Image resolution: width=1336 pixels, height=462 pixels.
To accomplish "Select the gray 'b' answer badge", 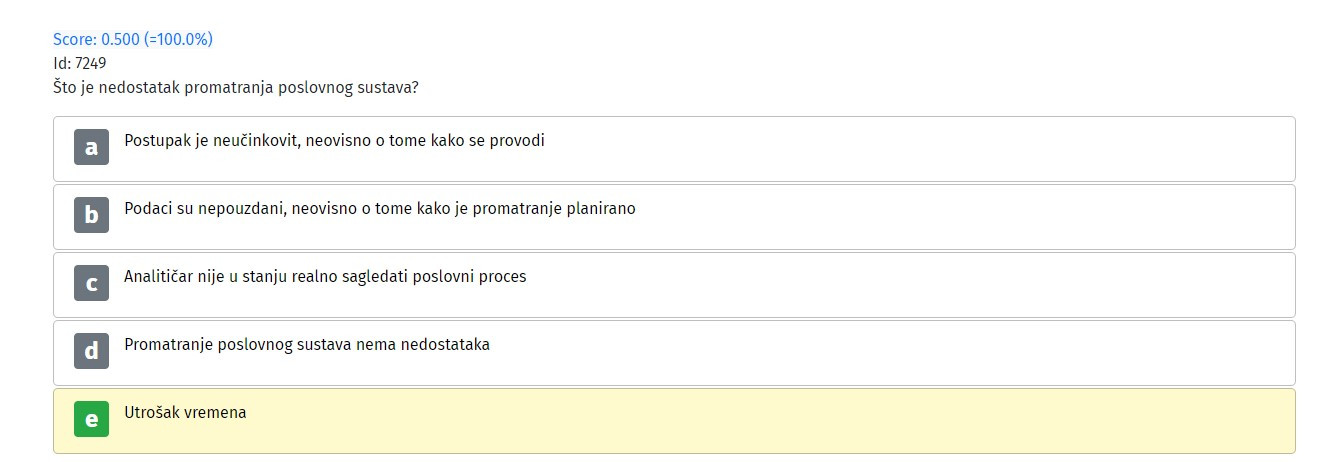I will click(91, 215).
